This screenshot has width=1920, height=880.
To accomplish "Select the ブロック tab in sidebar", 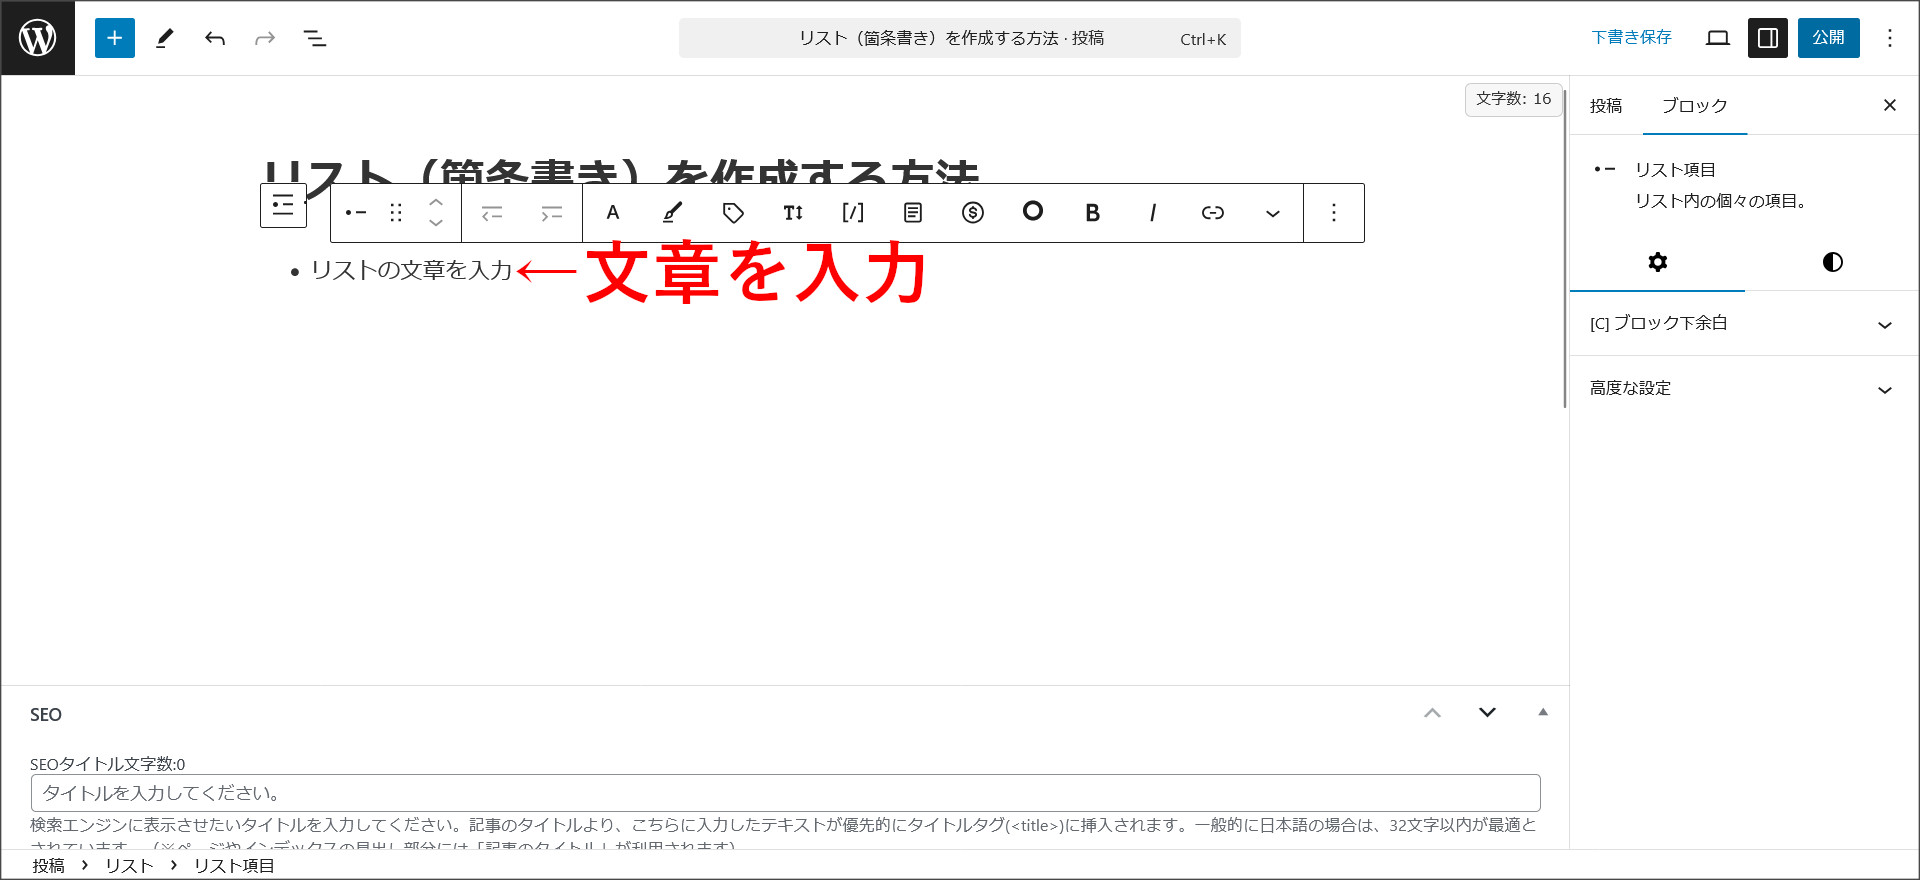I will click(1694, 106).
